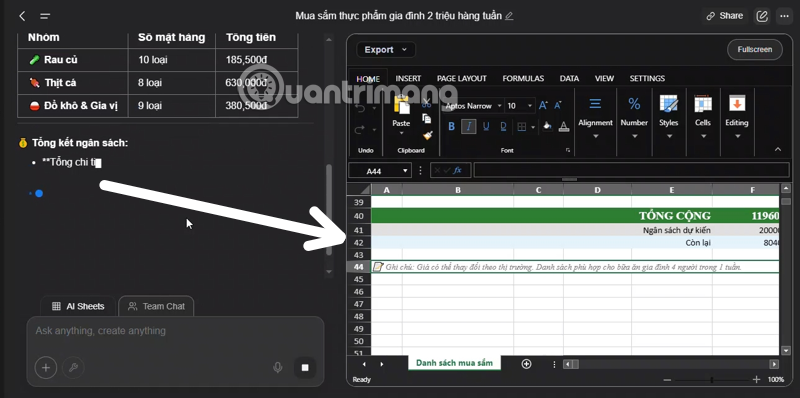Switch to the FORMULAS ribbon tab
Viewport: 800px width, 398px height.
tap(523, 79)
